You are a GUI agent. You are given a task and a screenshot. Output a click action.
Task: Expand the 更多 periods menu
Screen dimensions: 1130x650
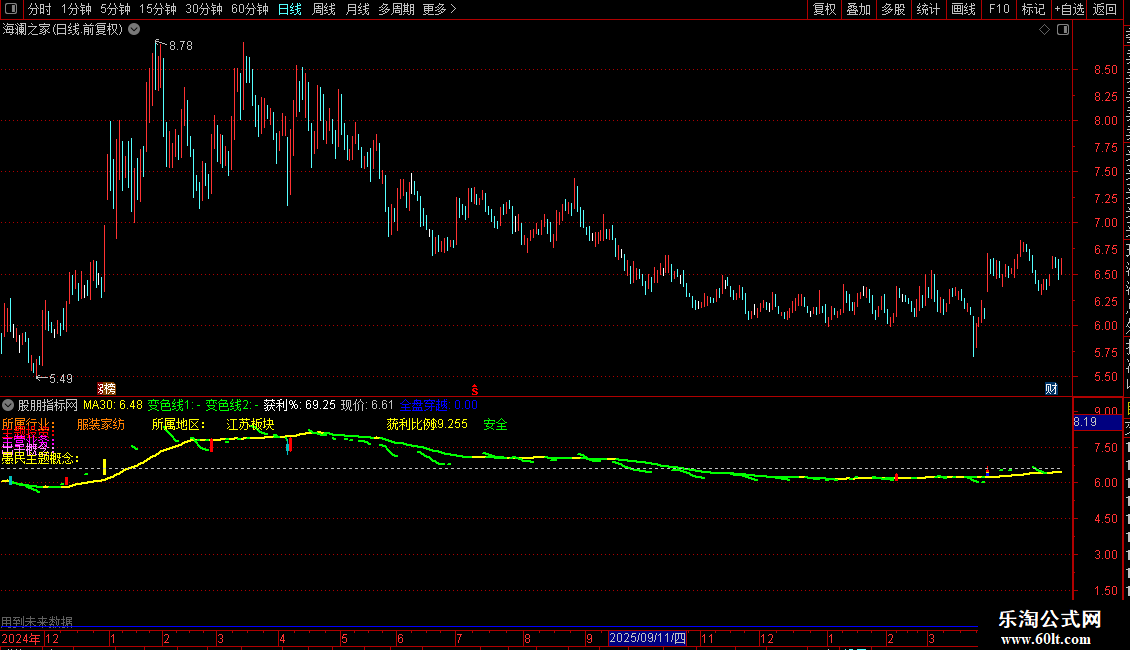440,9
